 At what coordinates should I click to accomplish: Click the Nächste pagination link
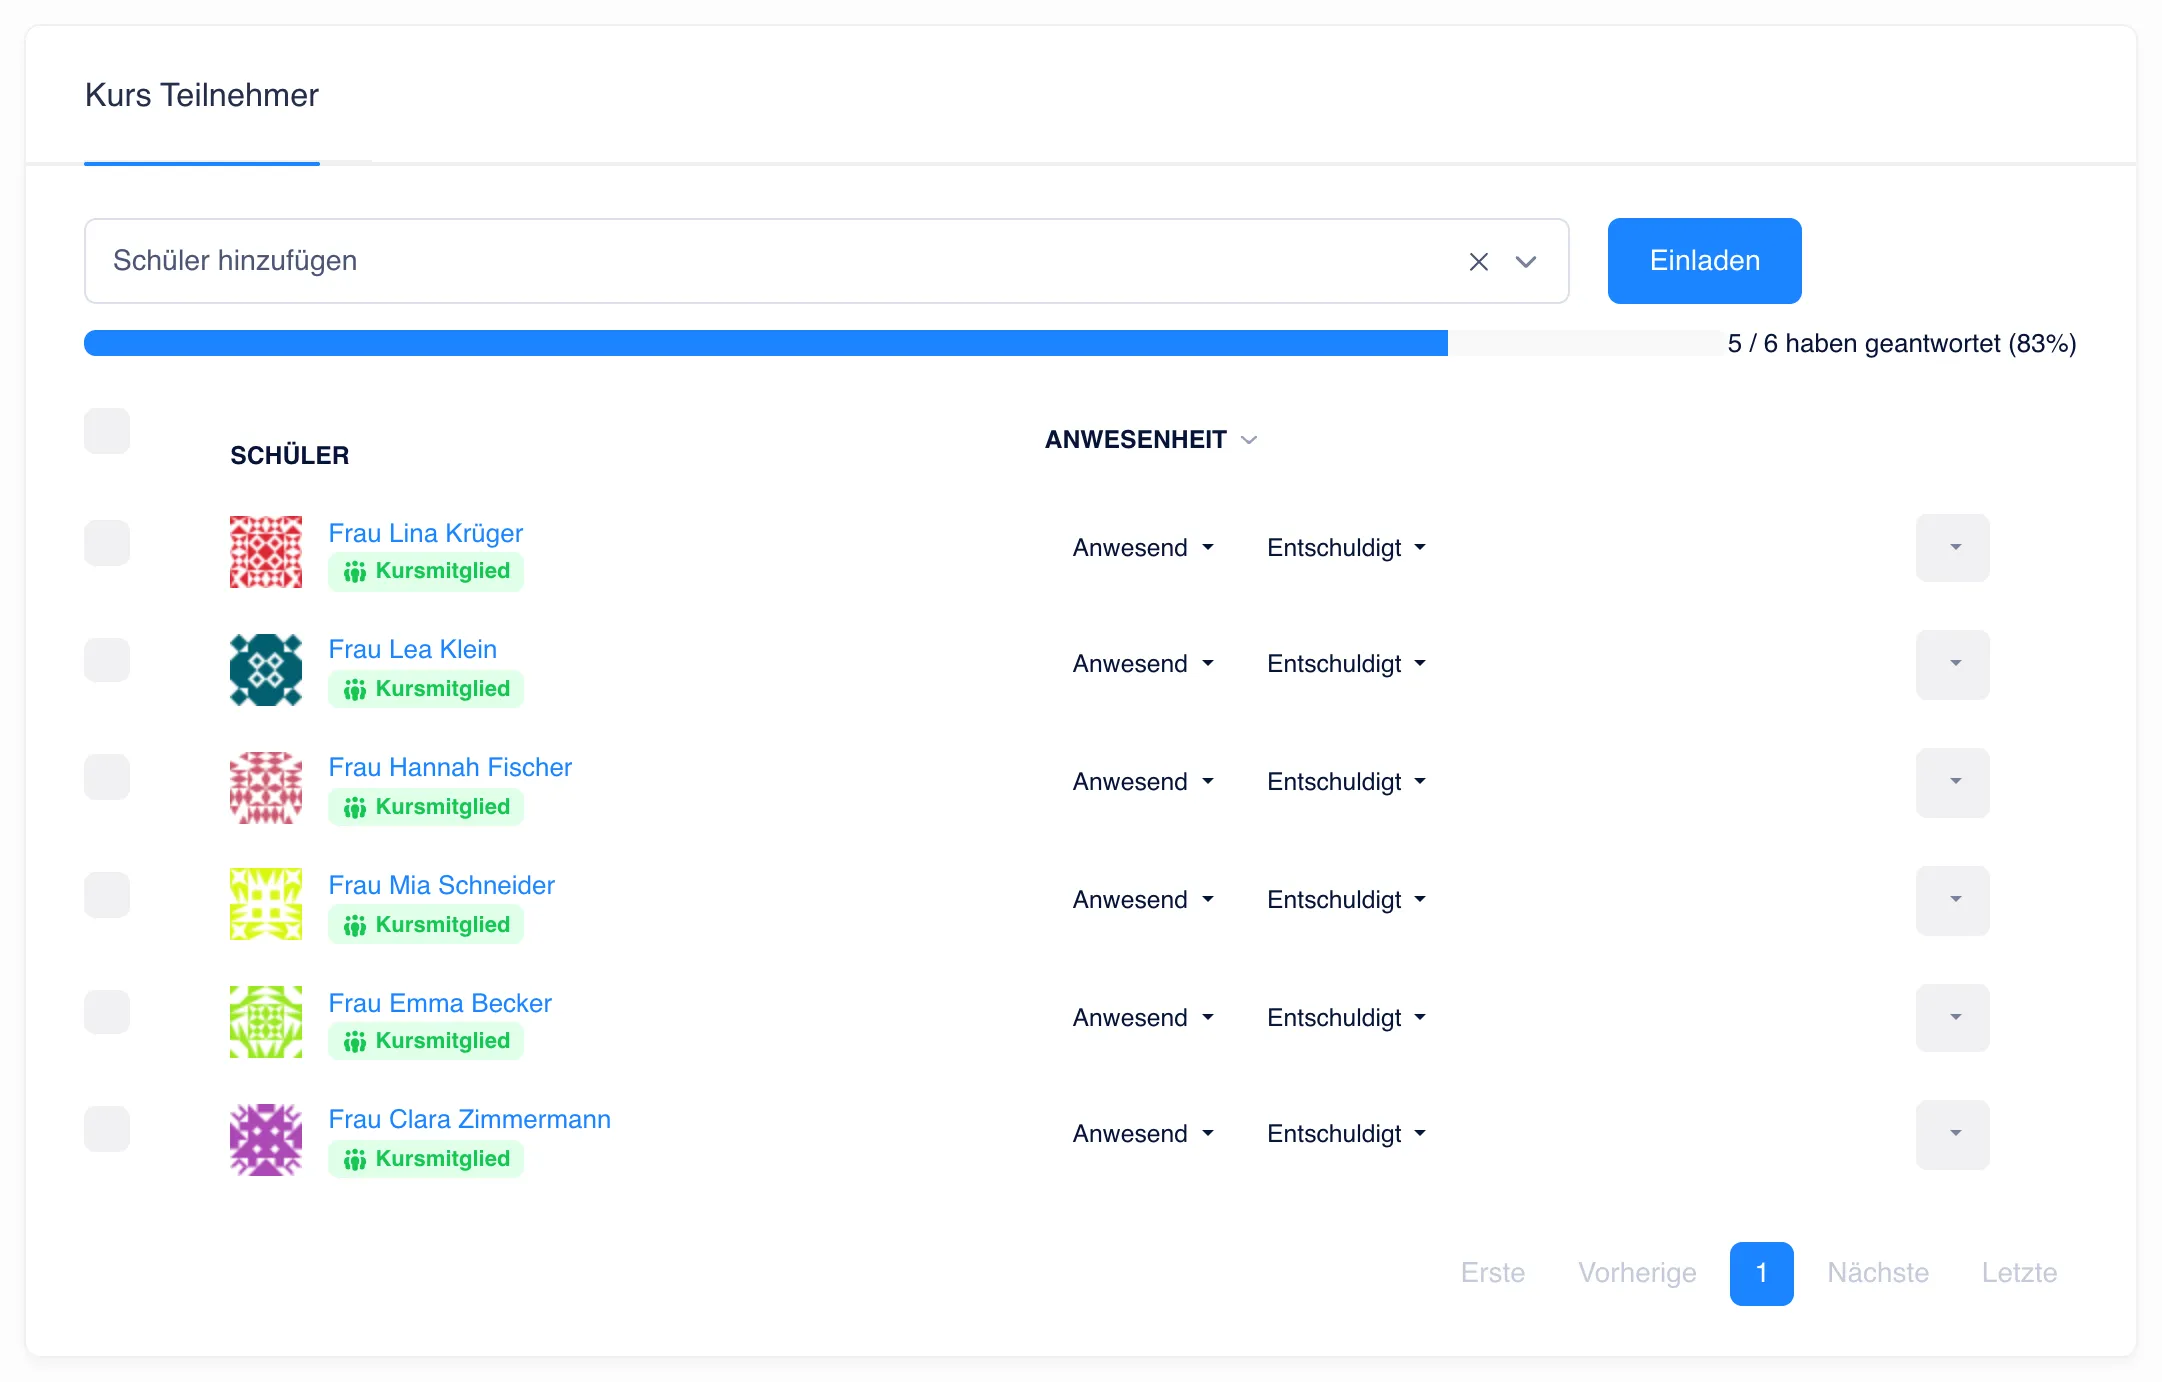(x=1878, y=1273)
